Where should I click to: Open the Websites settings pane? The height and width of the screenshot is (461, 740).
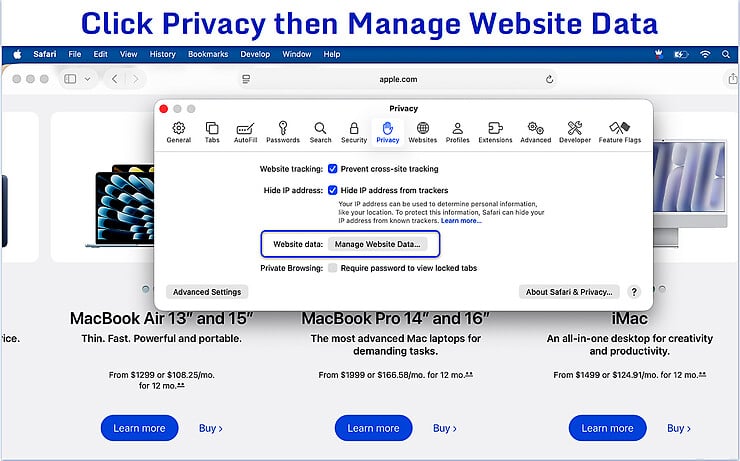422,133
